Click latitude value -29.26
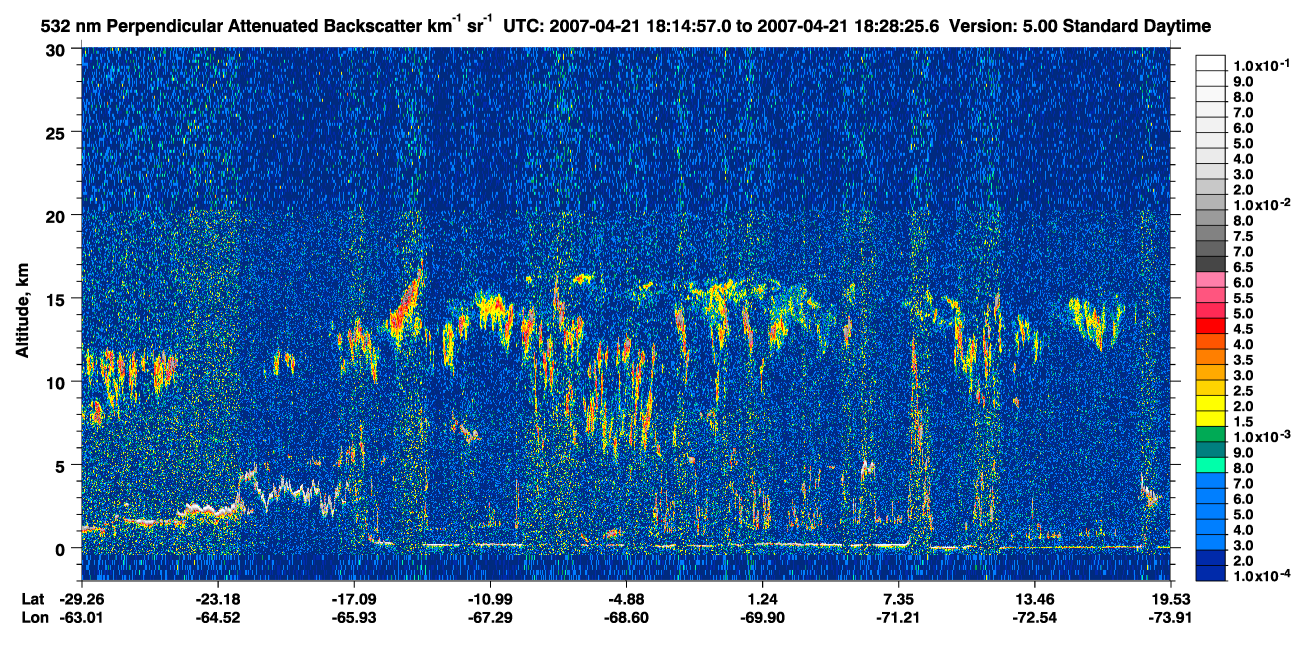This screenshot has width=1300, height=667. tap(81, 599)
